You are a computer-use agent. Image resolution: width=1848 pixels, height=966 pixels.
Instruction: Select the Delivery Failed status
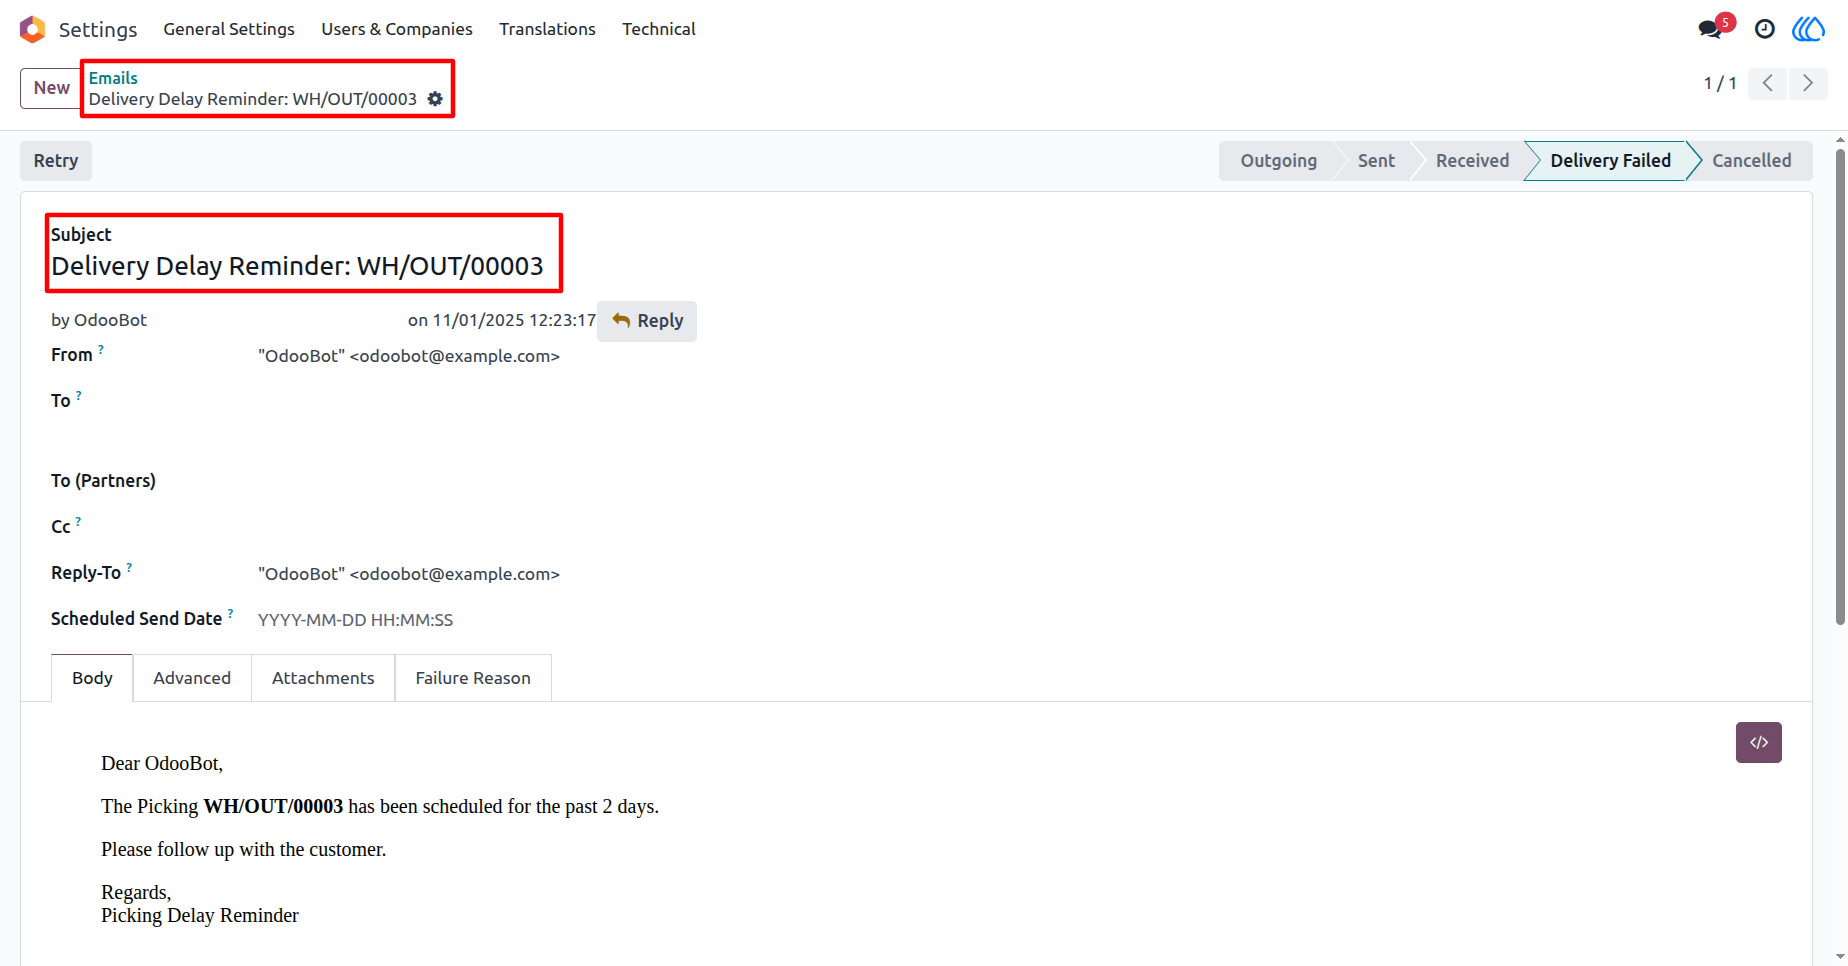click(1610, 161)
